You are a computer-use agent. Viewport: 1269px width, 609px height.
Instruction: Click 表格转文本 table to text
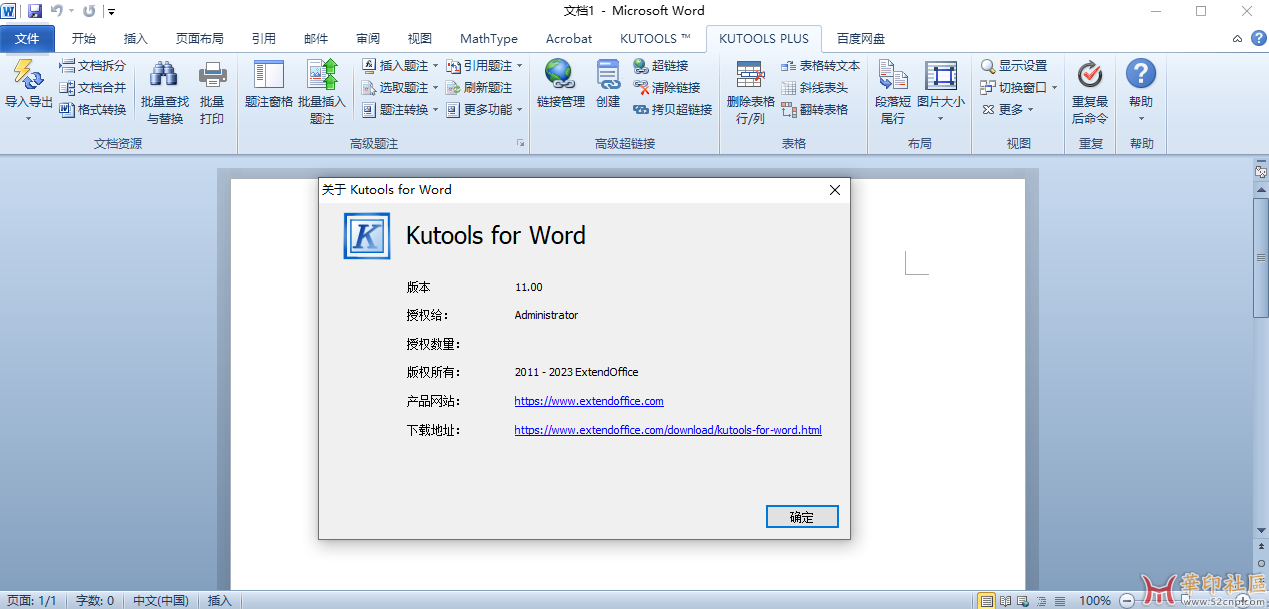pyautogui.click(x=820, y=66)
